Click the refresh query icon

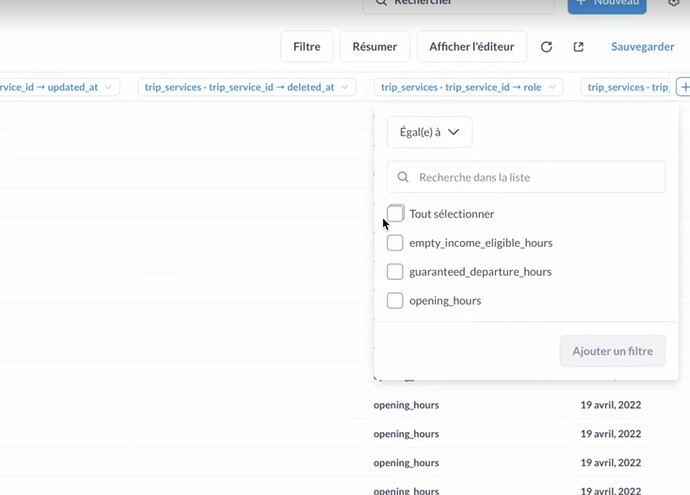(546, 47)
